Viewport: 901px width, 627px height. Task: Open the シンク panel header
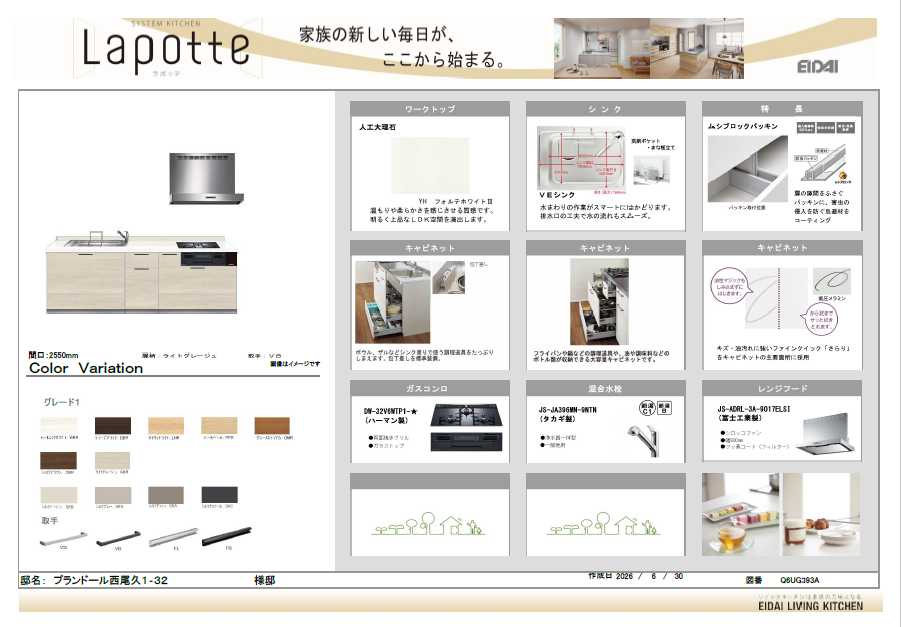coord(606,109)
